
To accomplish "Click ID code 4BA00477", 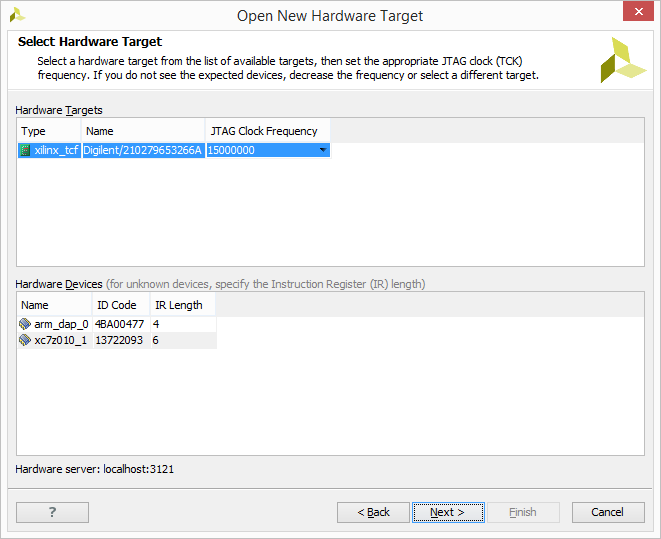I will point(119,324).
